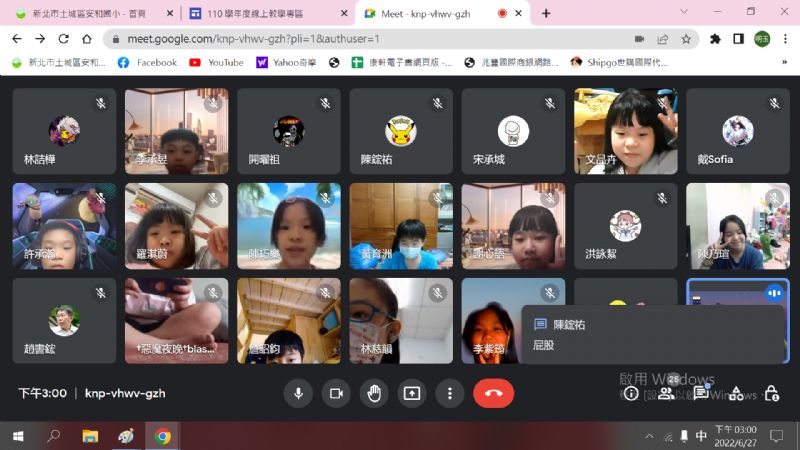Select 林慈韻 video tile
This screenshot has width=800, height=450.
click(x=401, y=320)
